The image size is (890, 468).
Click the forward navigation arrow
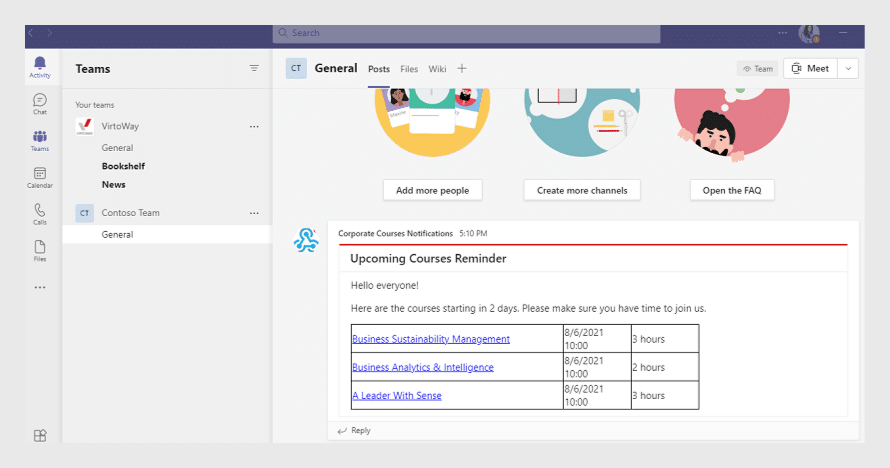(49, 33)
